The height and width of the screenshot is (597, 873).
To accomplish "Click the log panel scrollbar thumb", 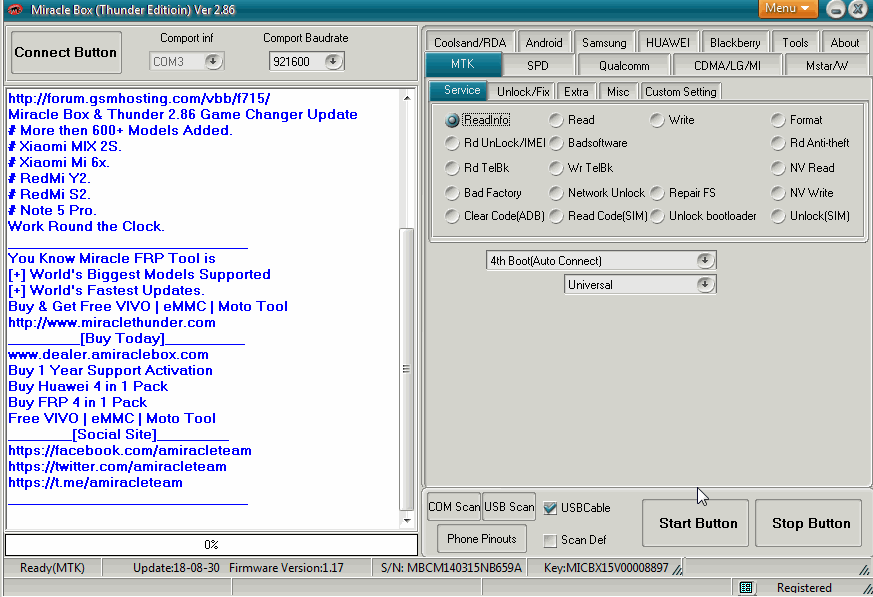I will tap(406, 369).
